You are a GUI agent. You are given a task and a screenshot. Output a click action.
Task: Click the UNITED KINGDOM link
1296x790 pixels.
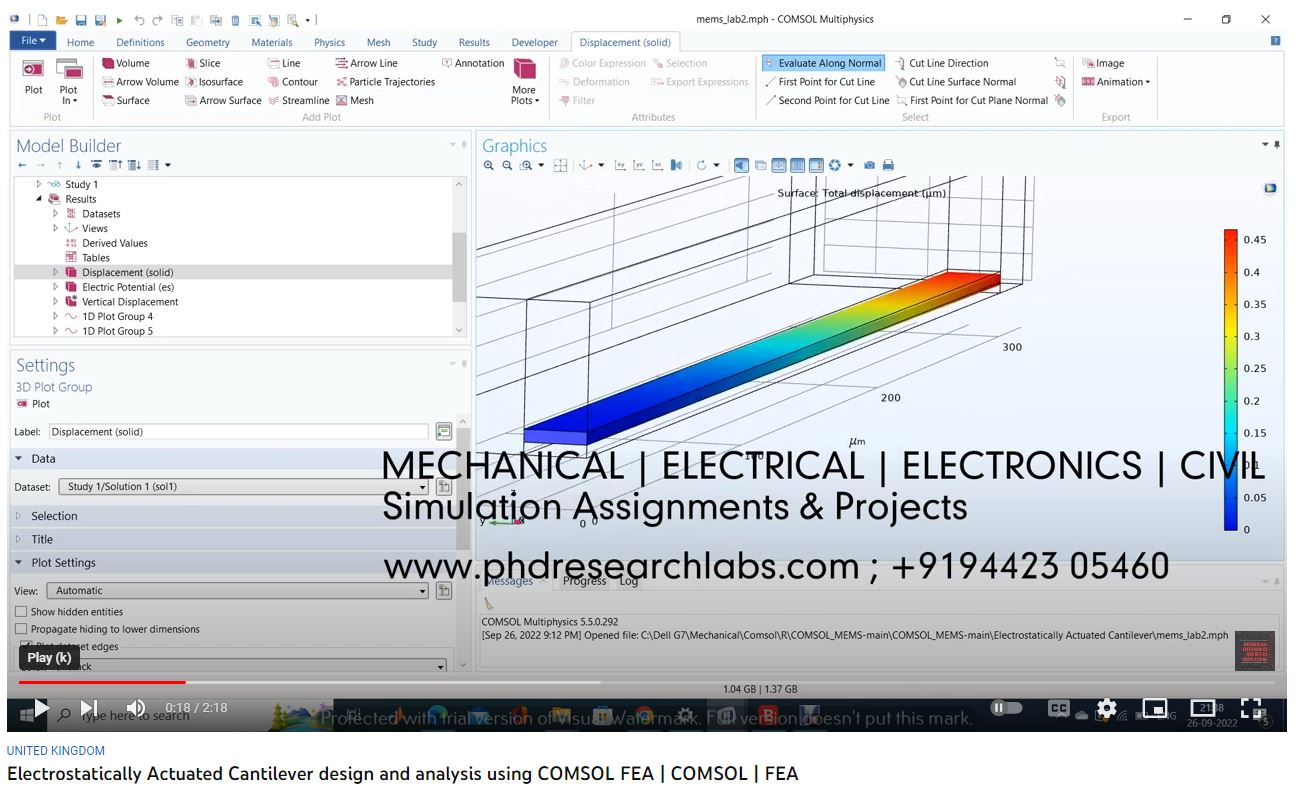coord(56,750)
